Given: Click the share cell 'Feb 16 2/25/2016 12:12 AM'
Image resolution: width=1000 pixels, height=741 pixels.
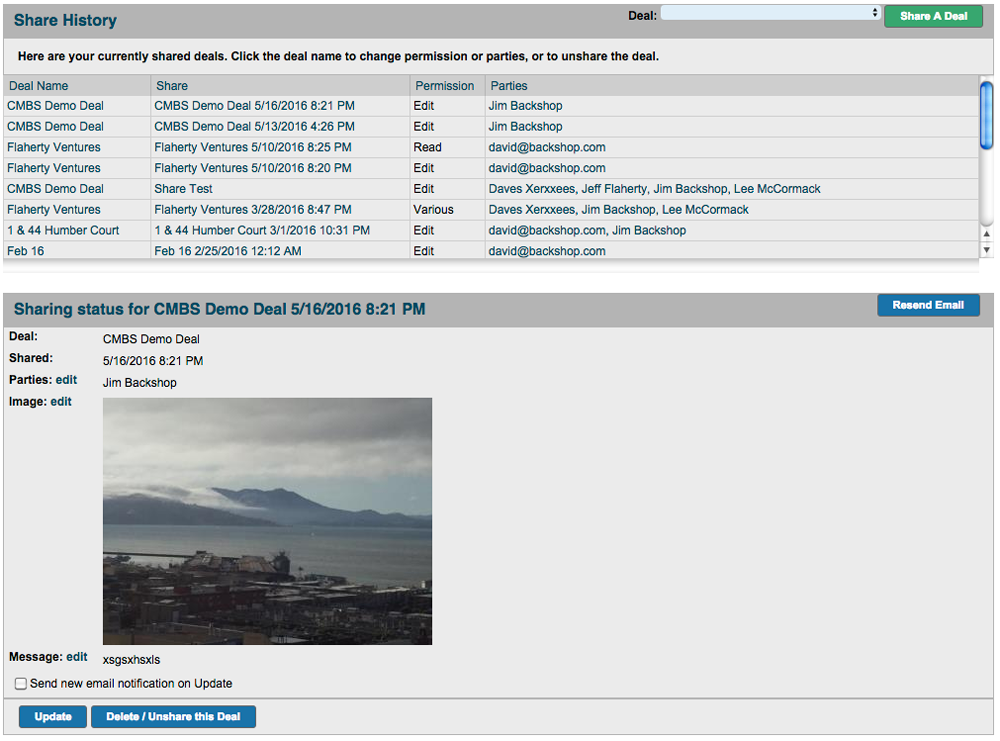Looking at the screenshot, I should point(228,251).
